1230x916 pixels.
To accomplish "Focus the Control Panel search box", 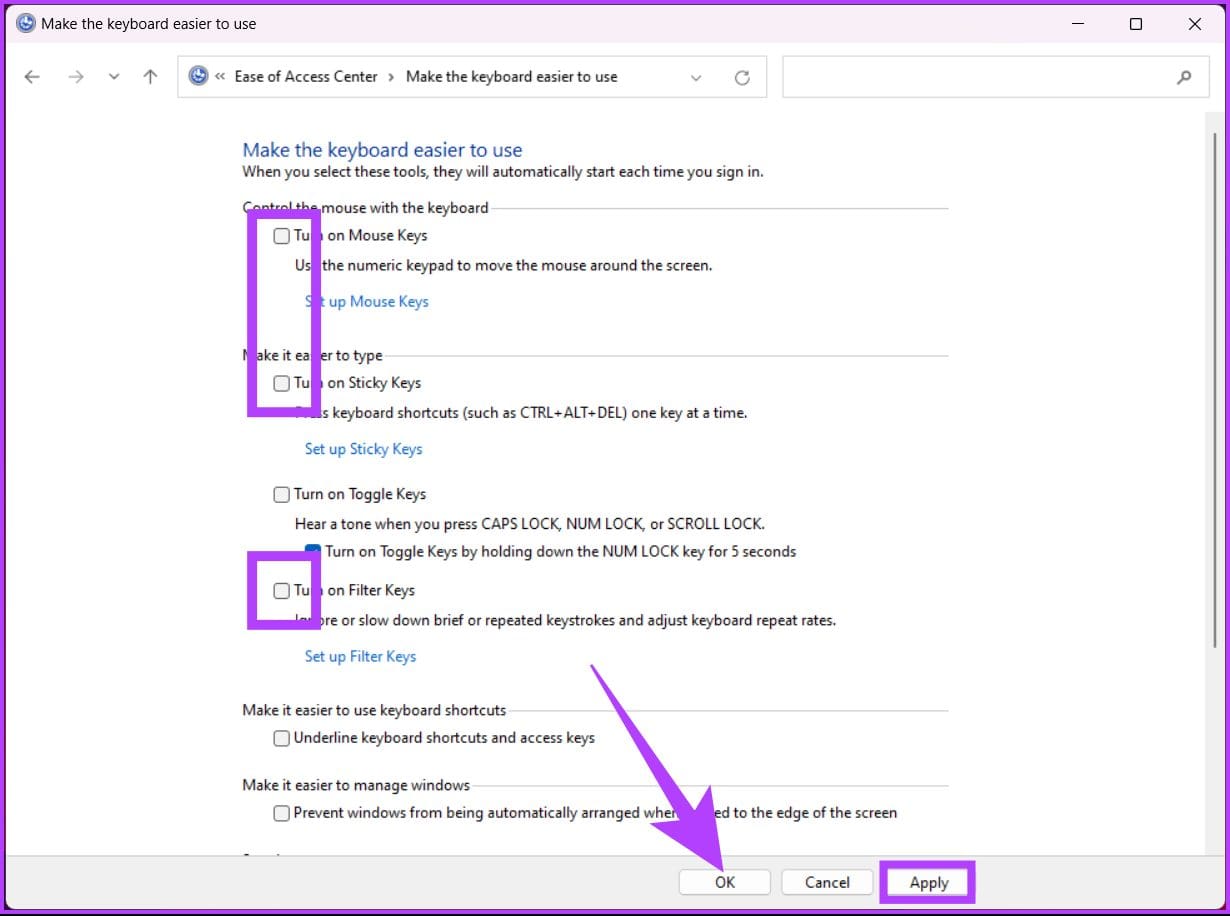I will click(994, 77).
